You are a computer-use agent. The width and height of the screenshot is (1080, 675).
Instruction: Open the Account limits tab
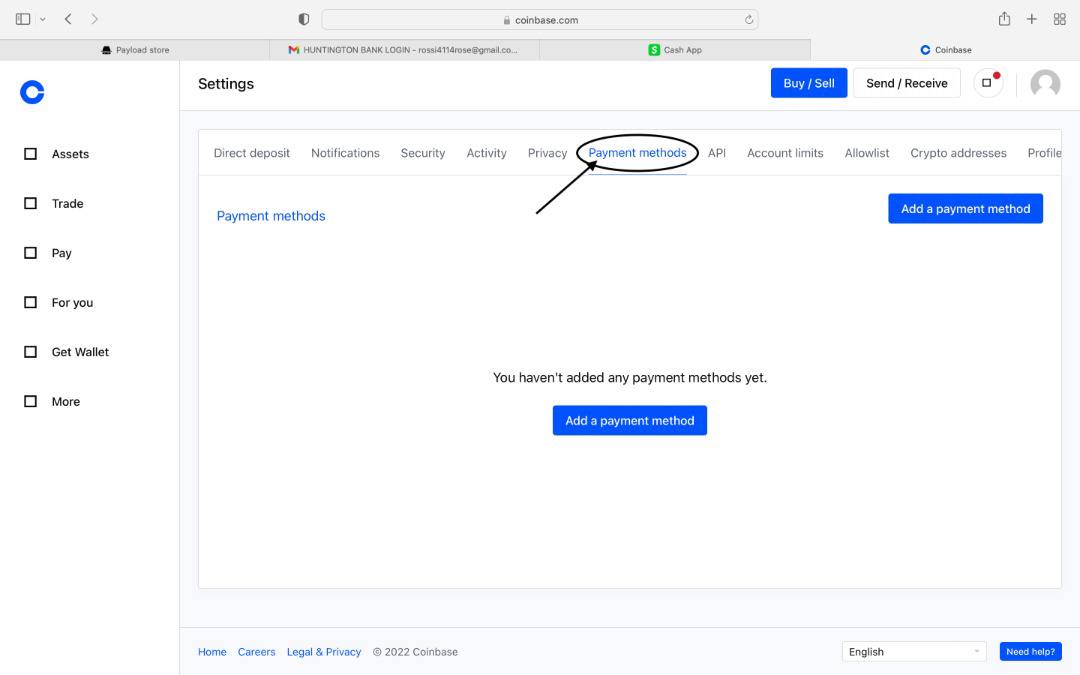click(x=785, y=153)
